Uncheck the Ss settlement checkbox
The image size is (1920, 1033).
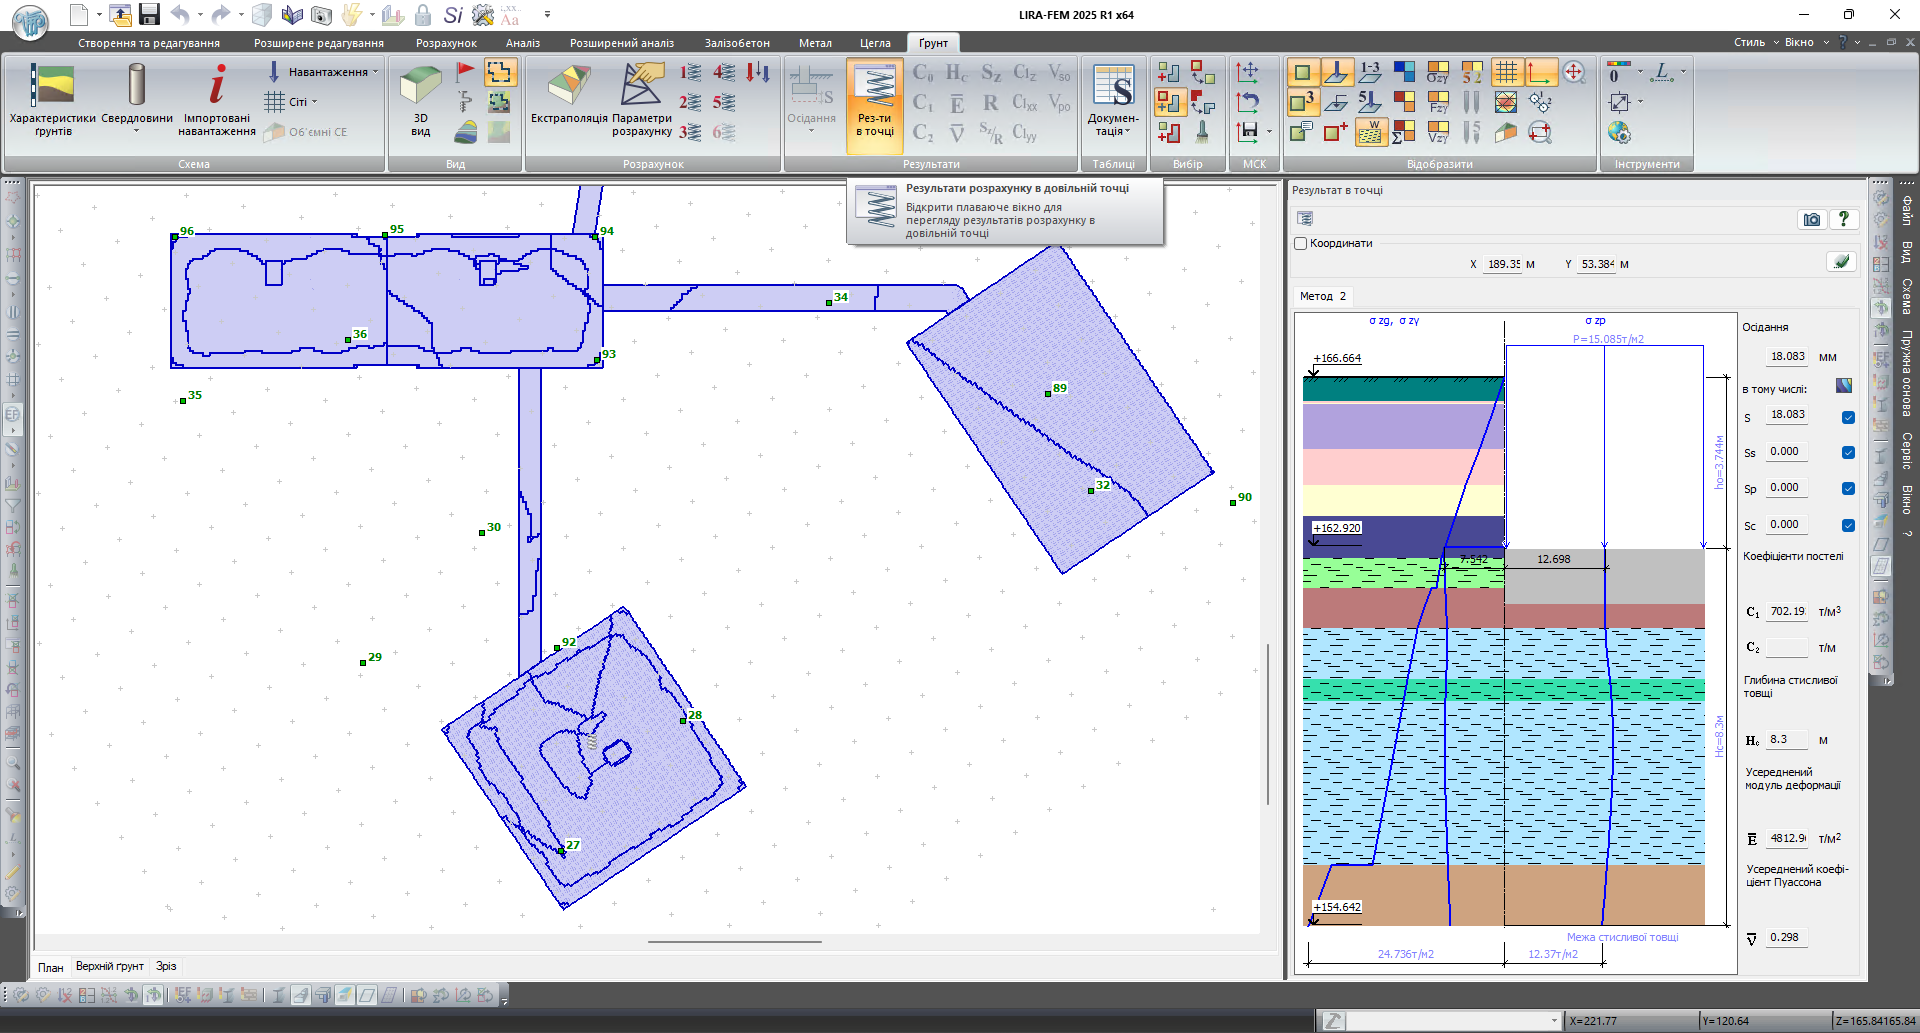pyautogui.click(x=1848, y=453)
